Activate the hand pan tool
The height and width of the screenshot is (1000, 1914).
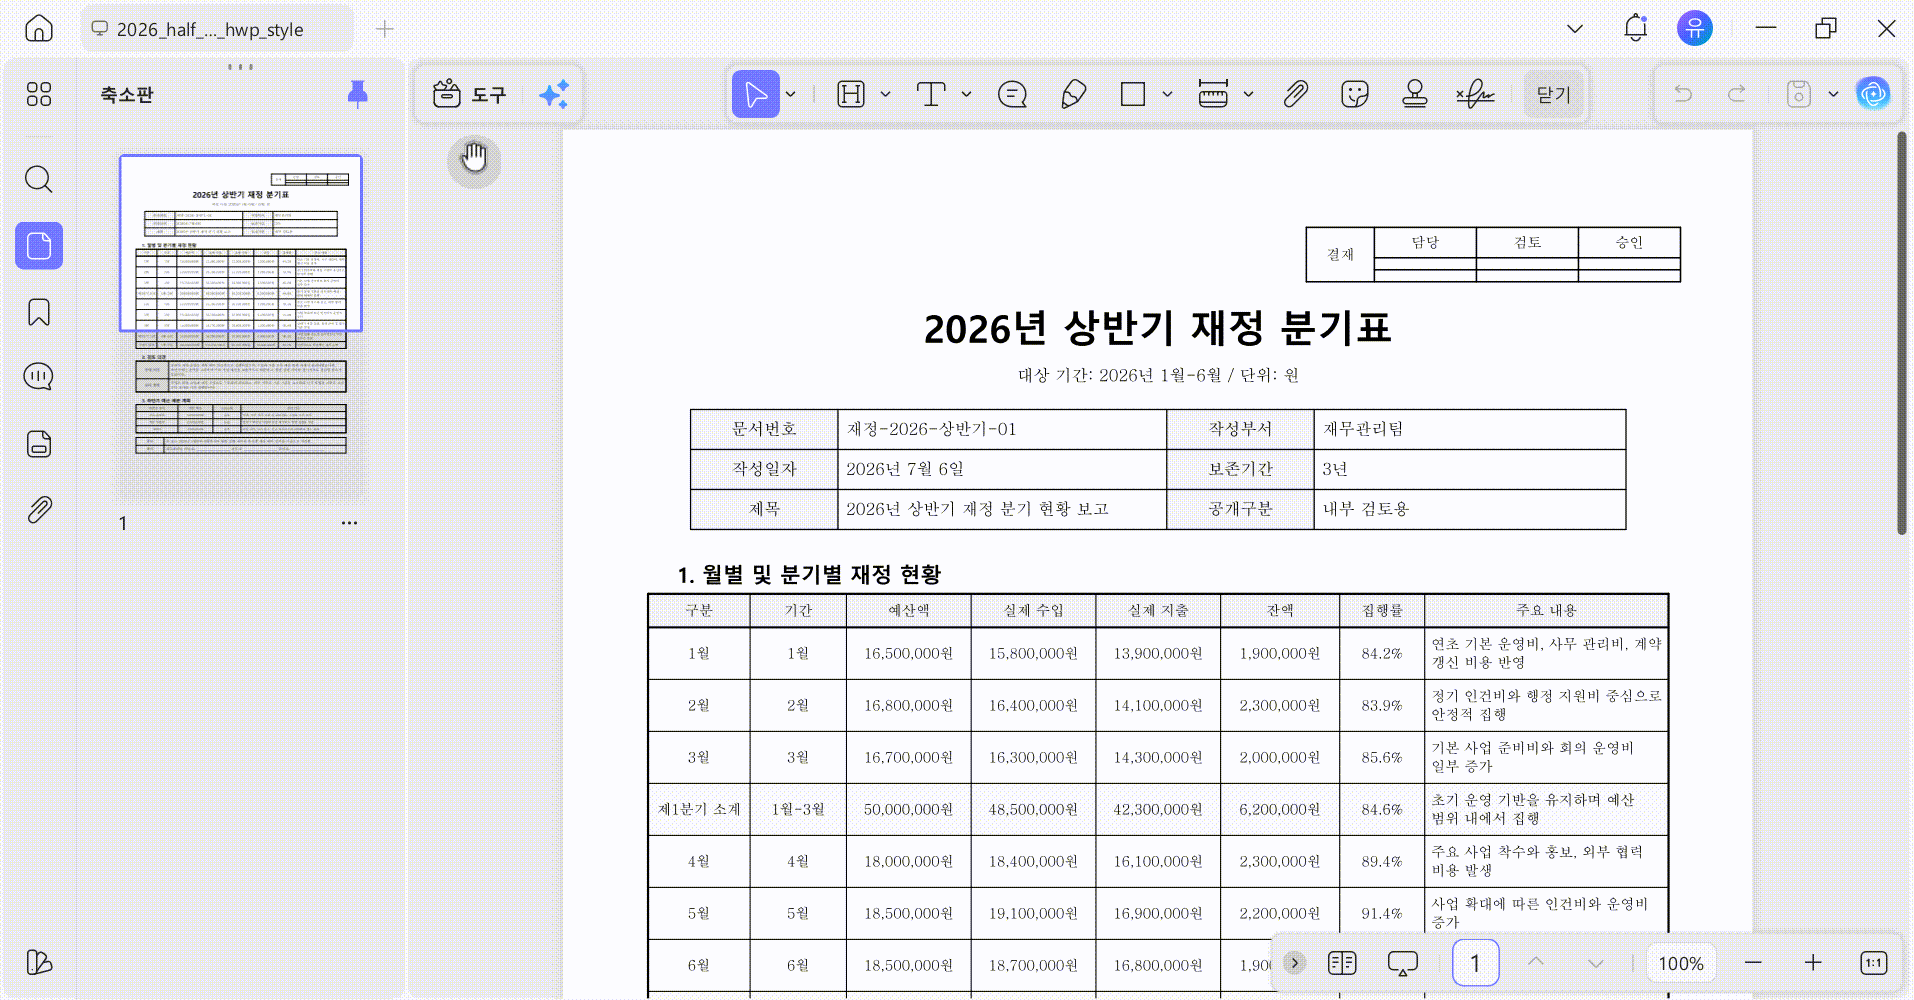pos(474,158)
